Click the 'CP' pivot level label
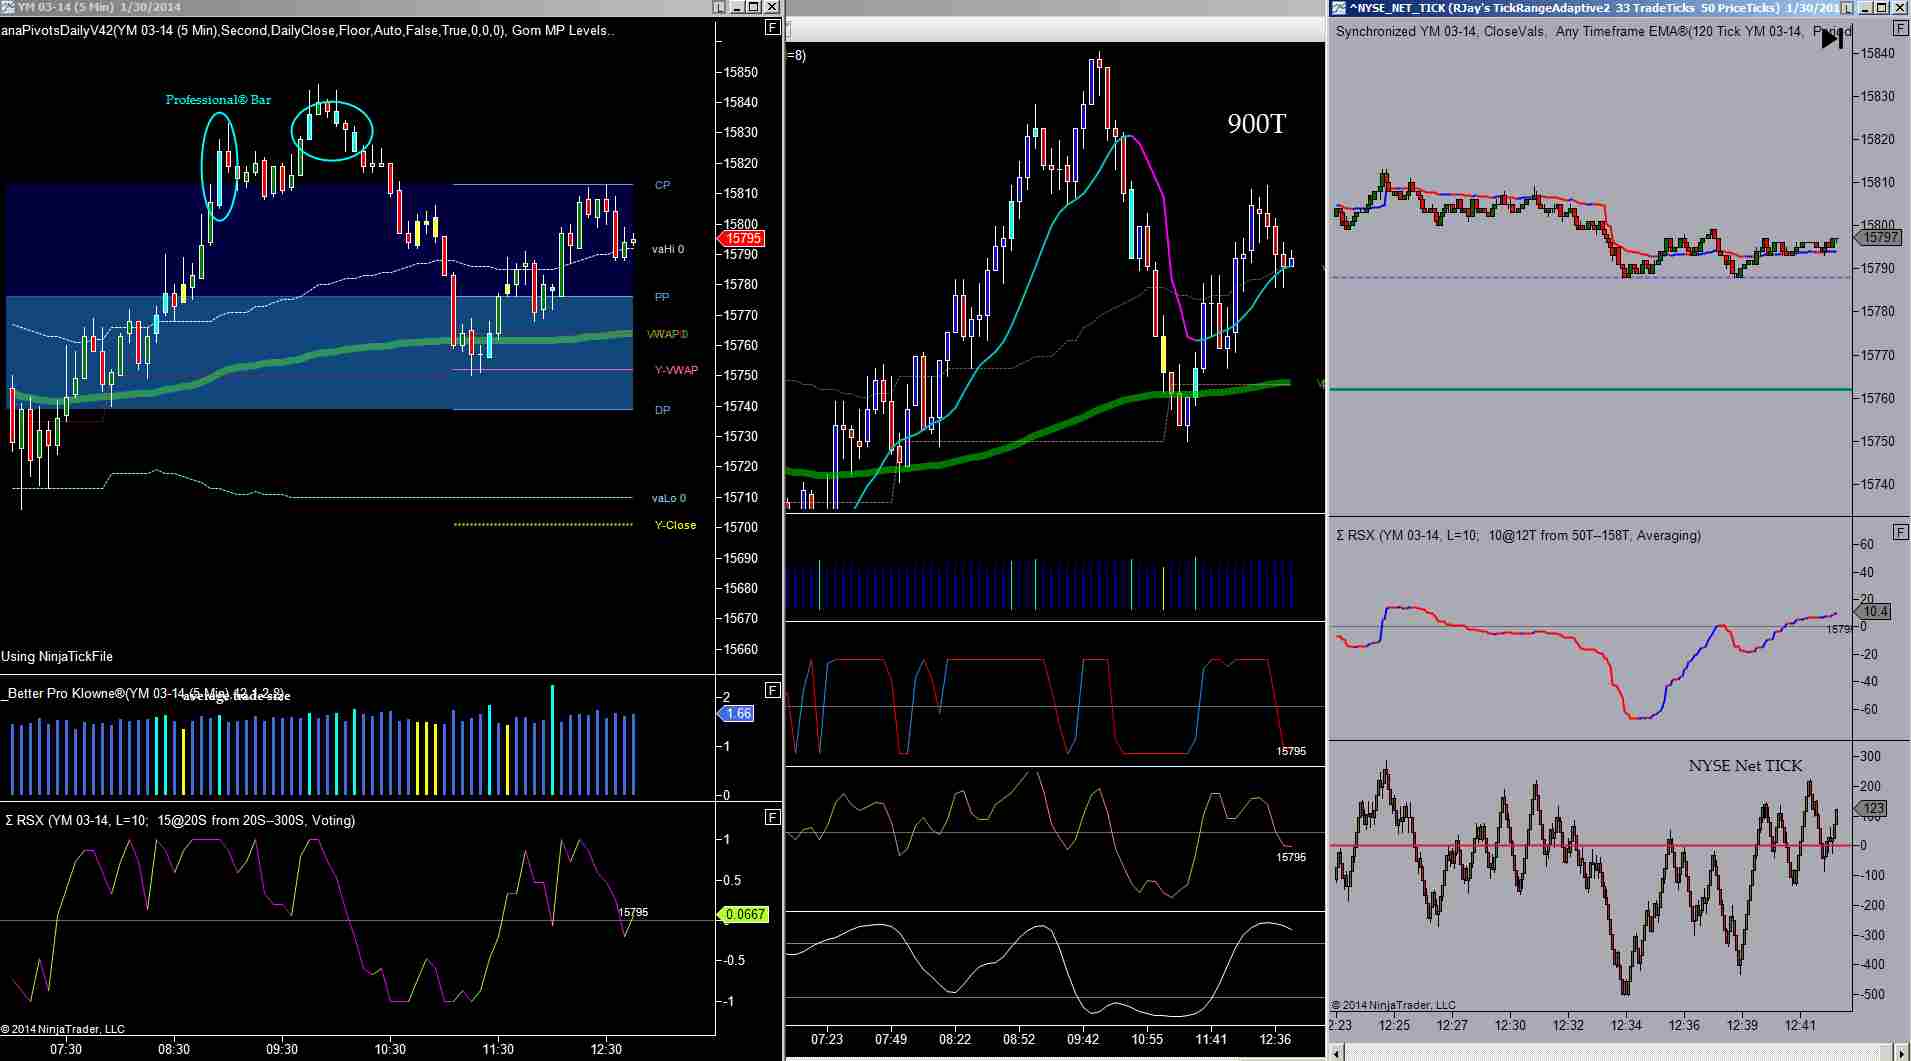This screenshot has width=1911, height=1061. click(x=662, y=185)
